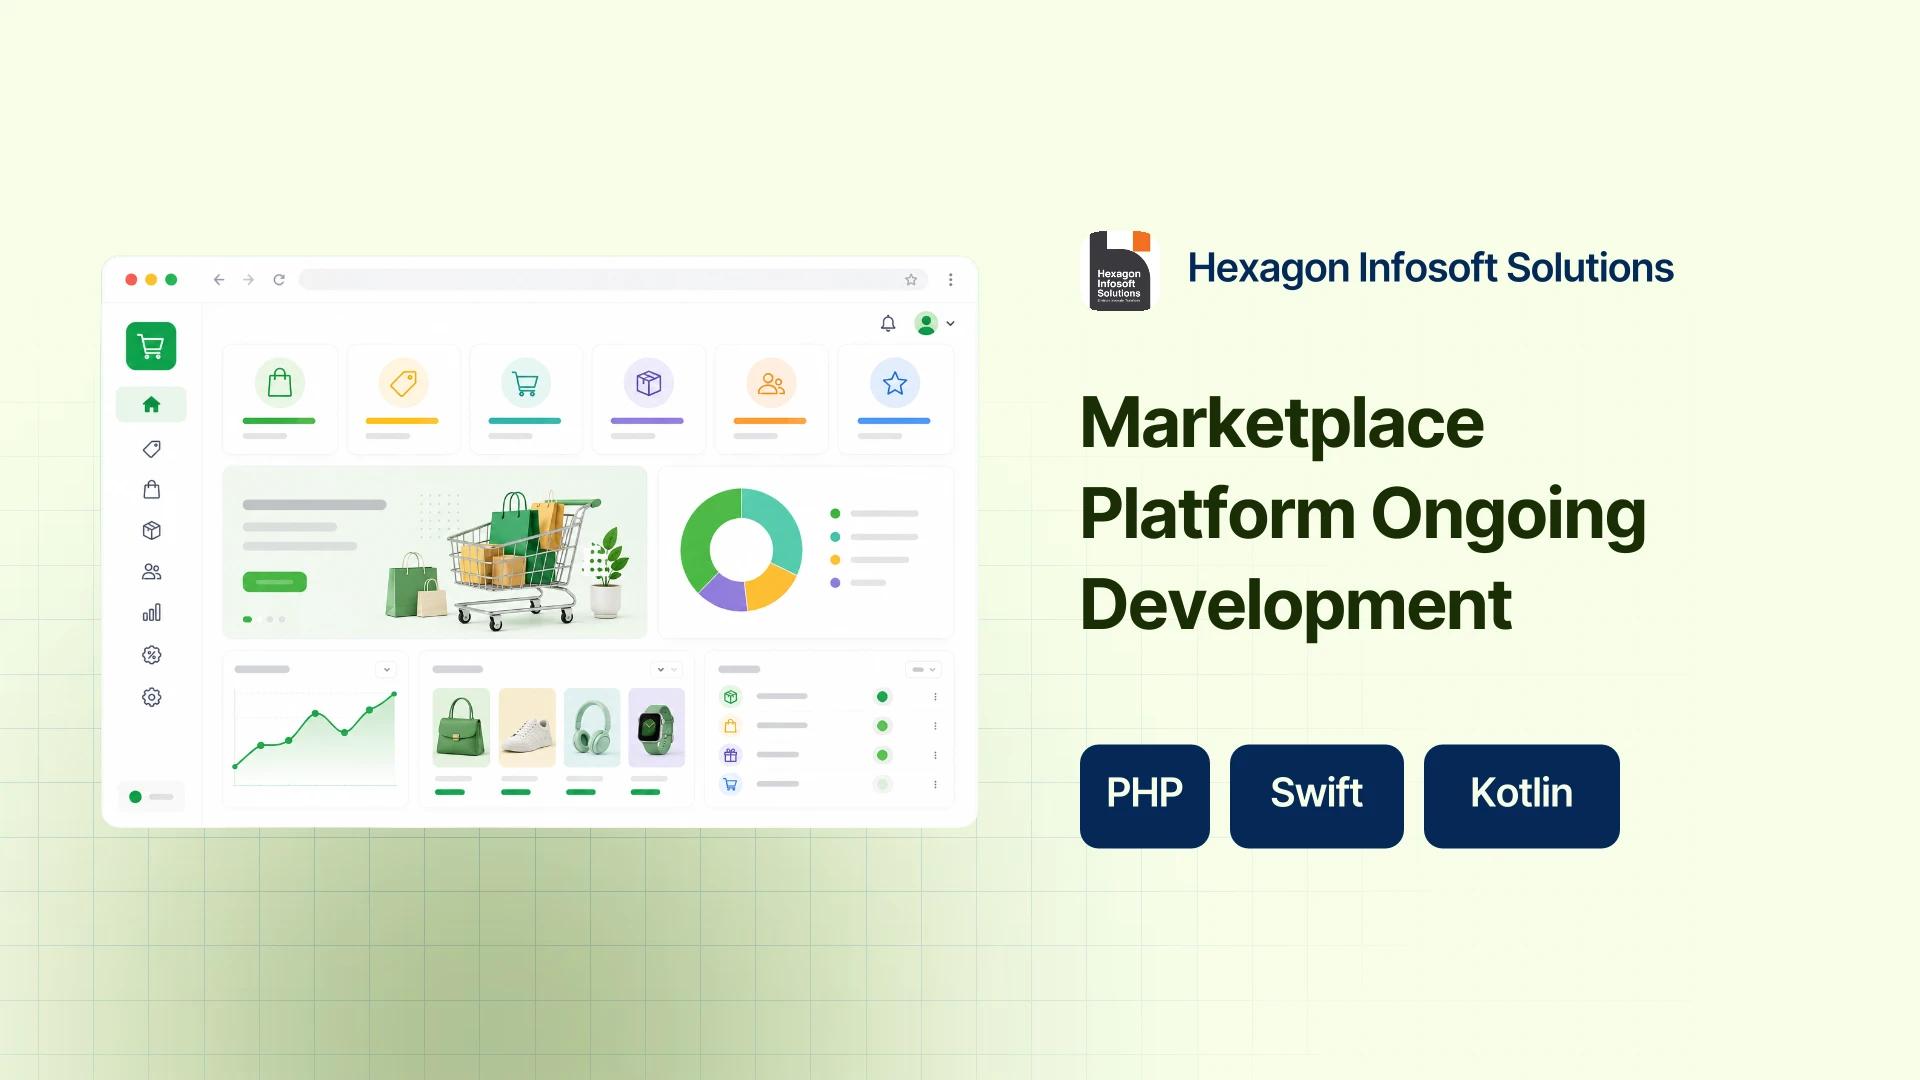Toggle the status dot on the gift row
Screen dimensions: 1920x1080
[882, 755]
